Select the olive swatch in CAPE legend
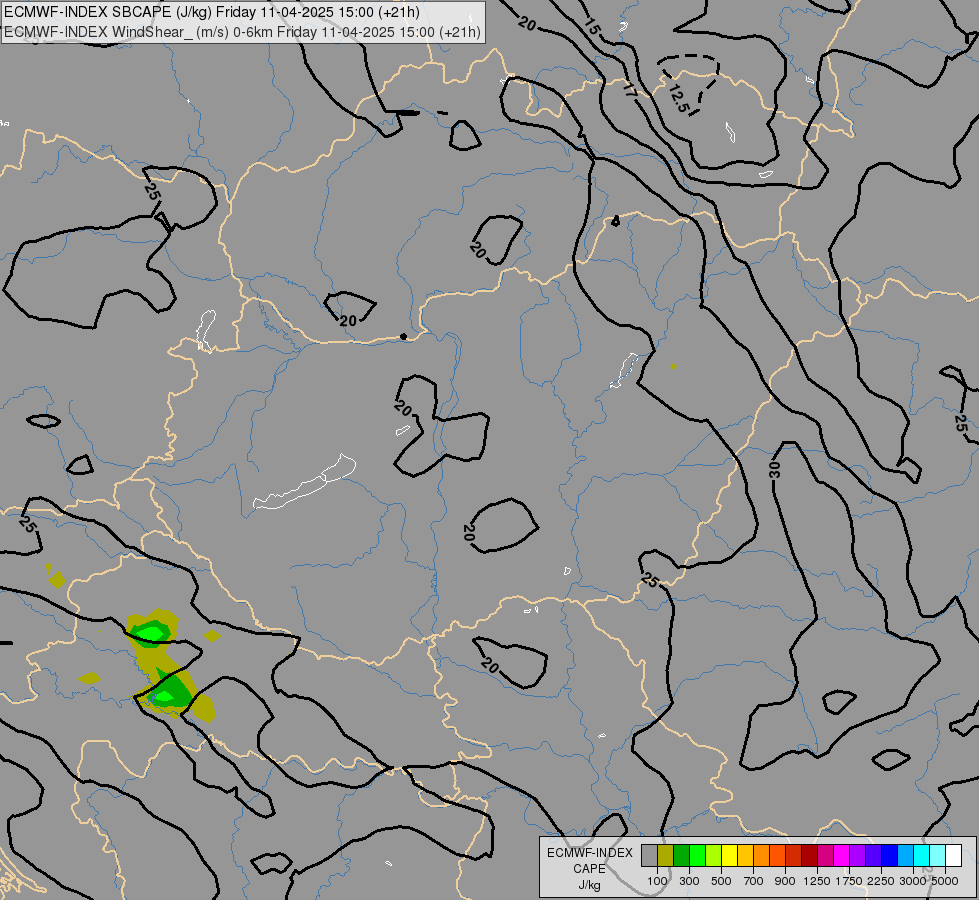The width and height of the screenshot is (979, 900). point(665,855)
